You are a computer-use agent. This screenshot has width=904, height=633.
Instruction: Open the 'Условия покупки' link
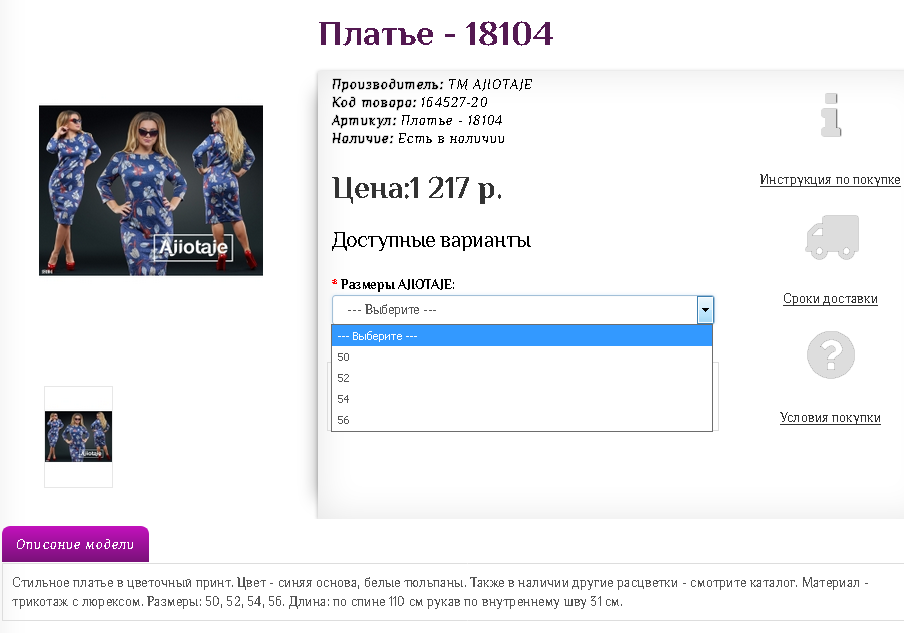click(x=830, y=417)
